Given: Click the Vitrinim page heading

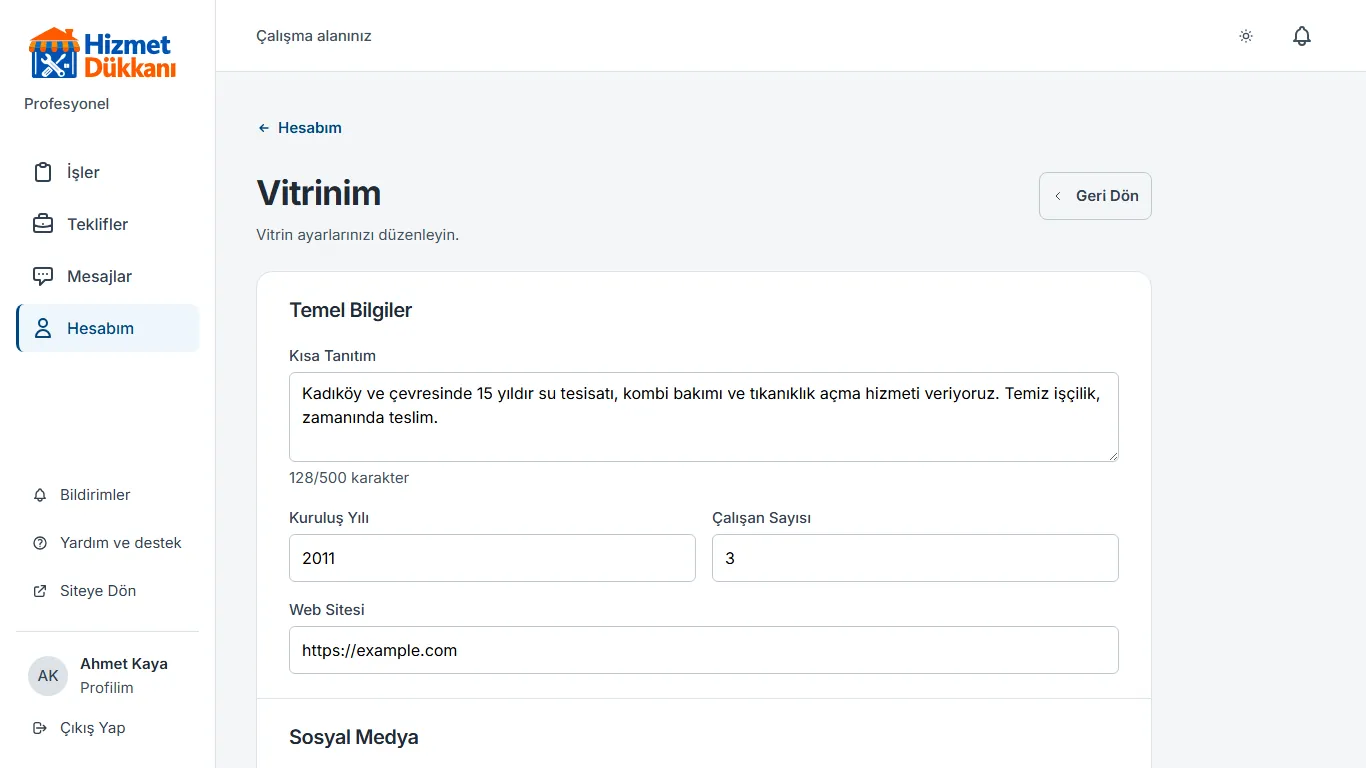Looking at the screenshot, I should point(319,193).
